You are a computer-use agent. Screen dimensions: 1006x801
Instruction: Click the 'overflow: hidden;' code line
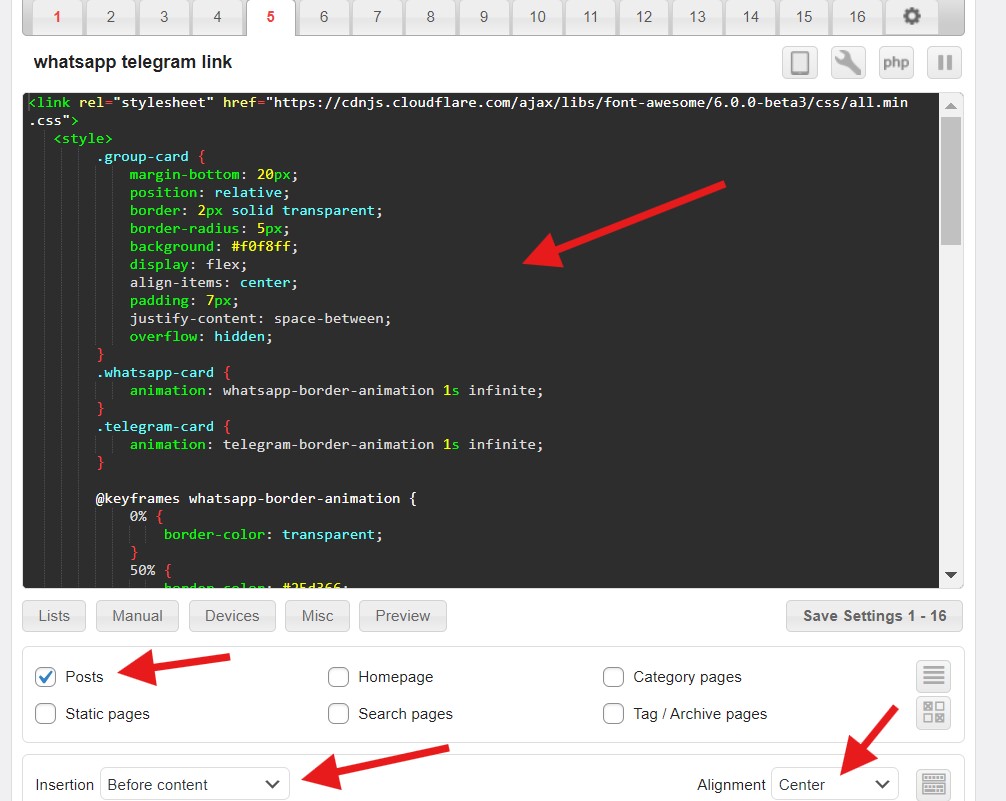click(x=201, y=336)
